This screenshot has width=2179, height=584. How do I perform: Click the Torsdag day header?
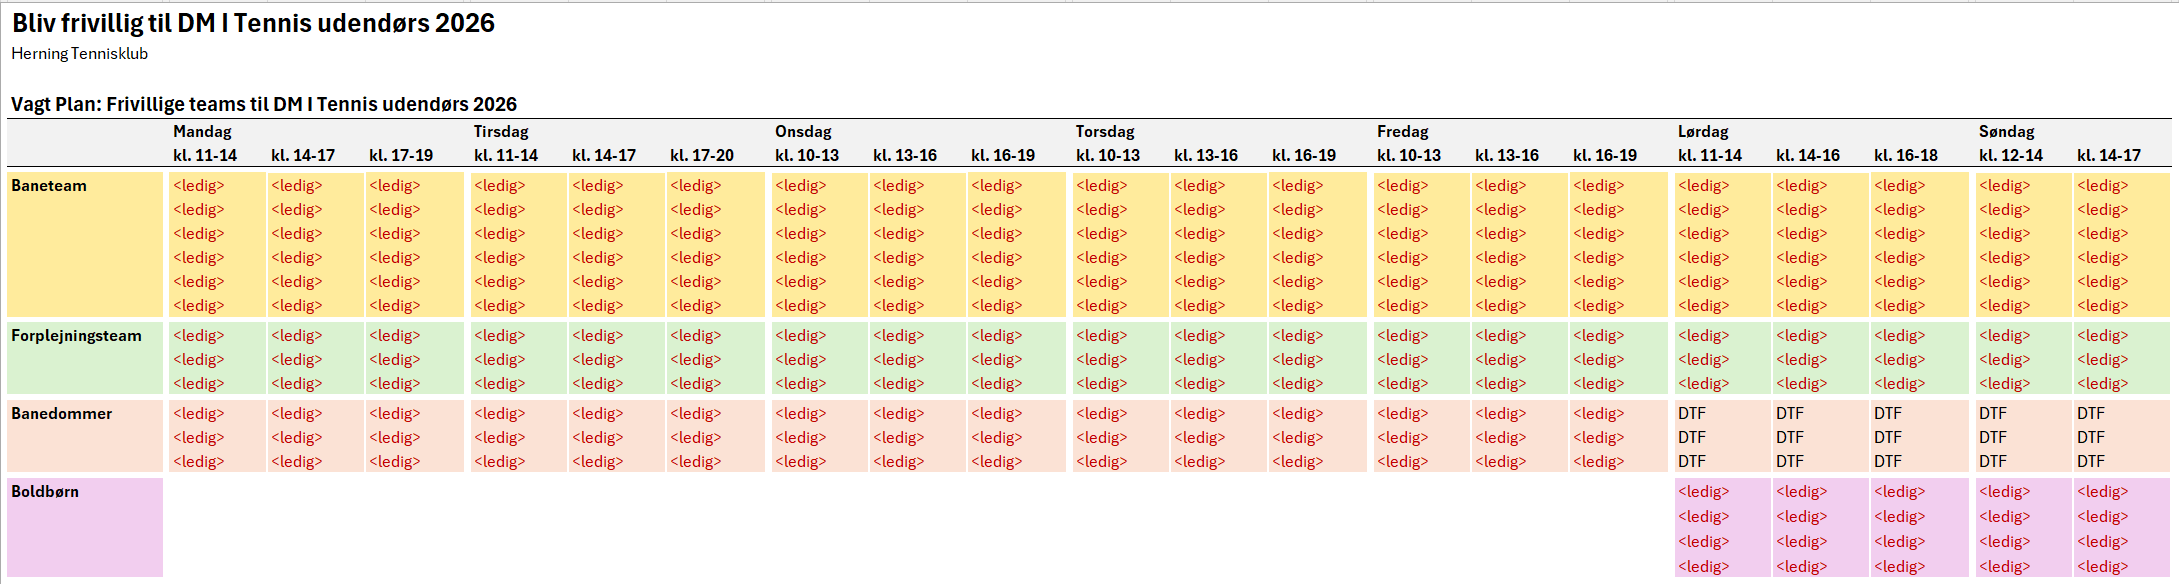(1105, 132)
